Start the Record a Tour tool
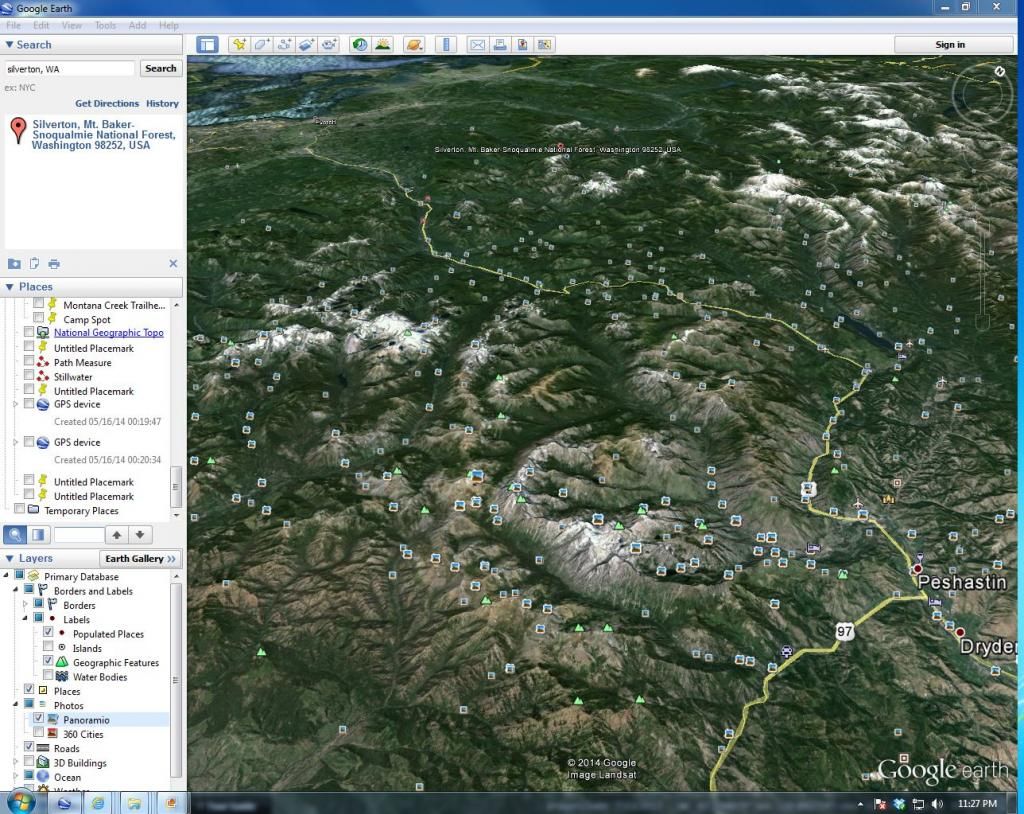Screen dimensions: 1024x814 [x=328, y=44]
